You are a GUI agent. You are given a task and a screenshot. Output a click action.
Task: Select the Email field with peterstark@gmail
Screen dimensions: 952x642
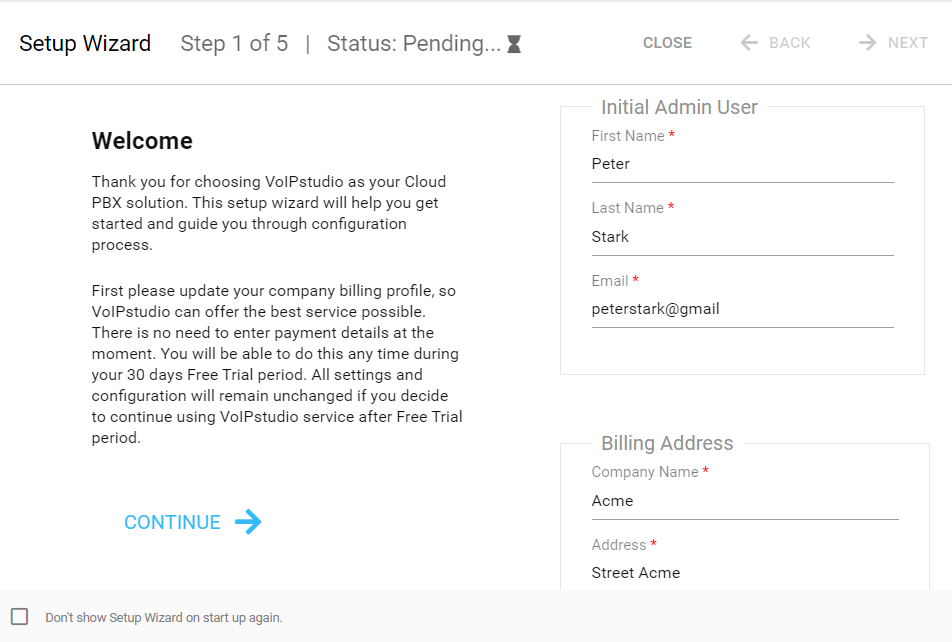coord(740,308)
